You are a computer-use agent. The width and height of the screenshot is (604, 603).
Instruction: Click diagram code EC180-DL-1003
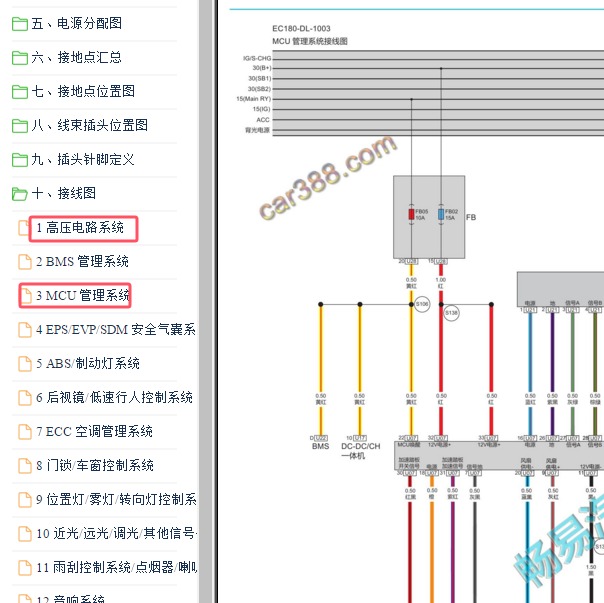tap(301, 29)
